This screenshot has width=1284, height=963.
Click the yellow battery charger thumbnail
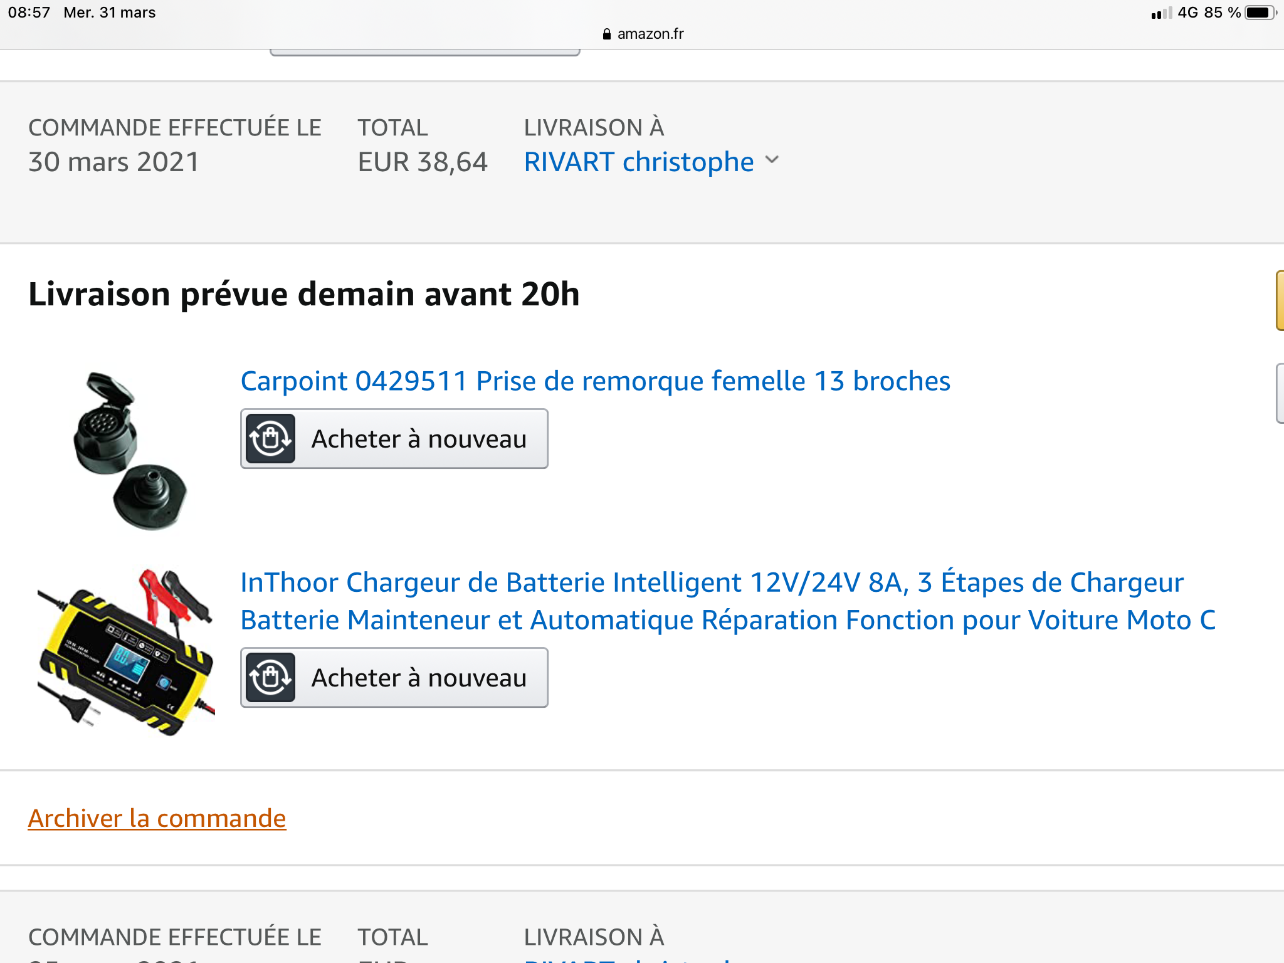[126, 652]
